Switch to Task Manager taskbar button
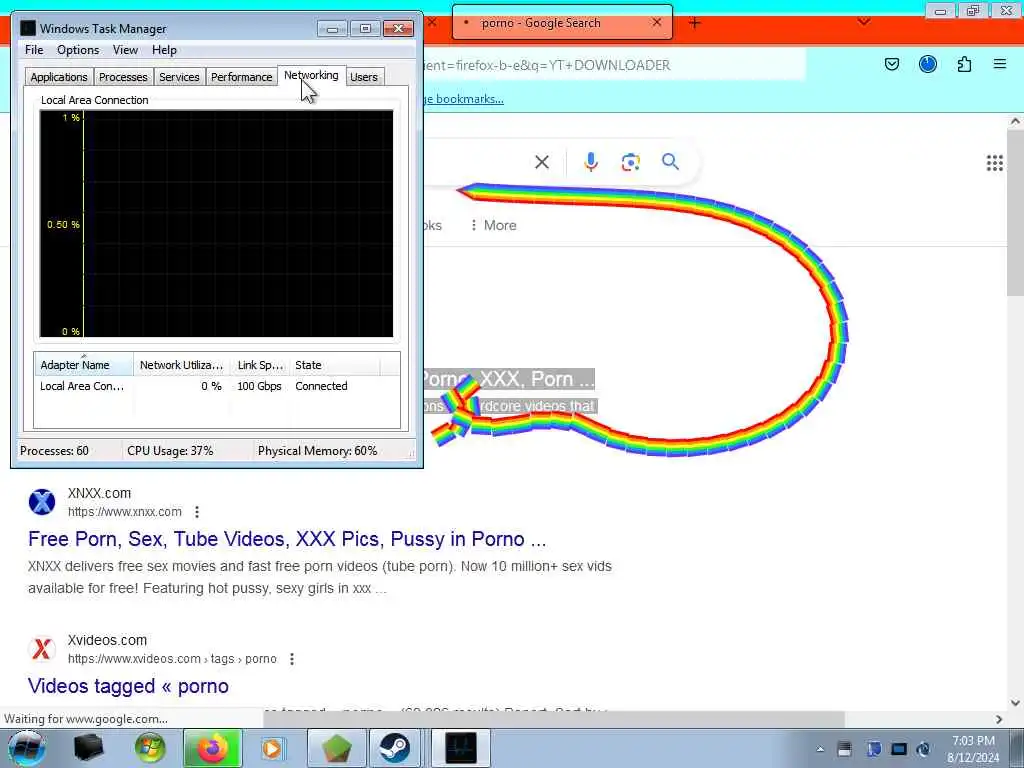1024x768 pixels. tap(461, 748)
